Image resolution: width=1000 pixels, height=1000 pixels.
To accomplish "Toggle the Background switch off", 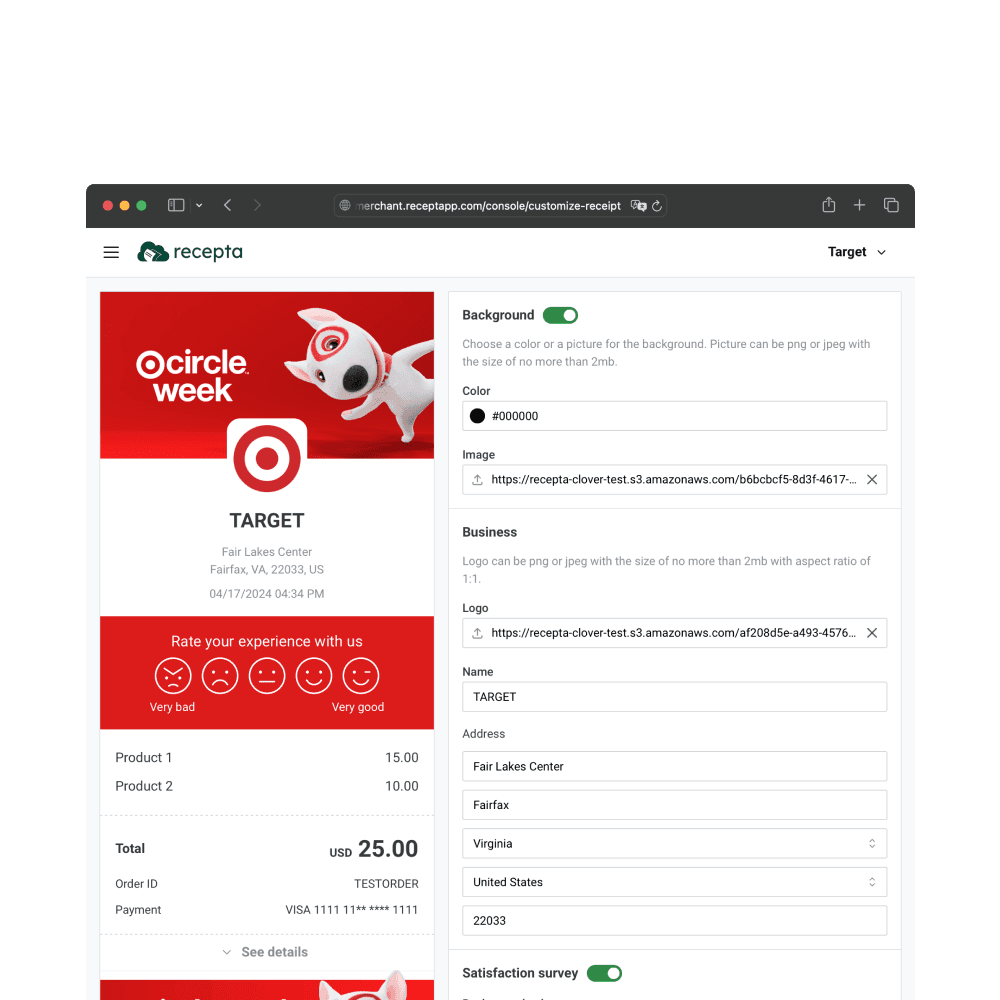I will [x=560, y=315].
